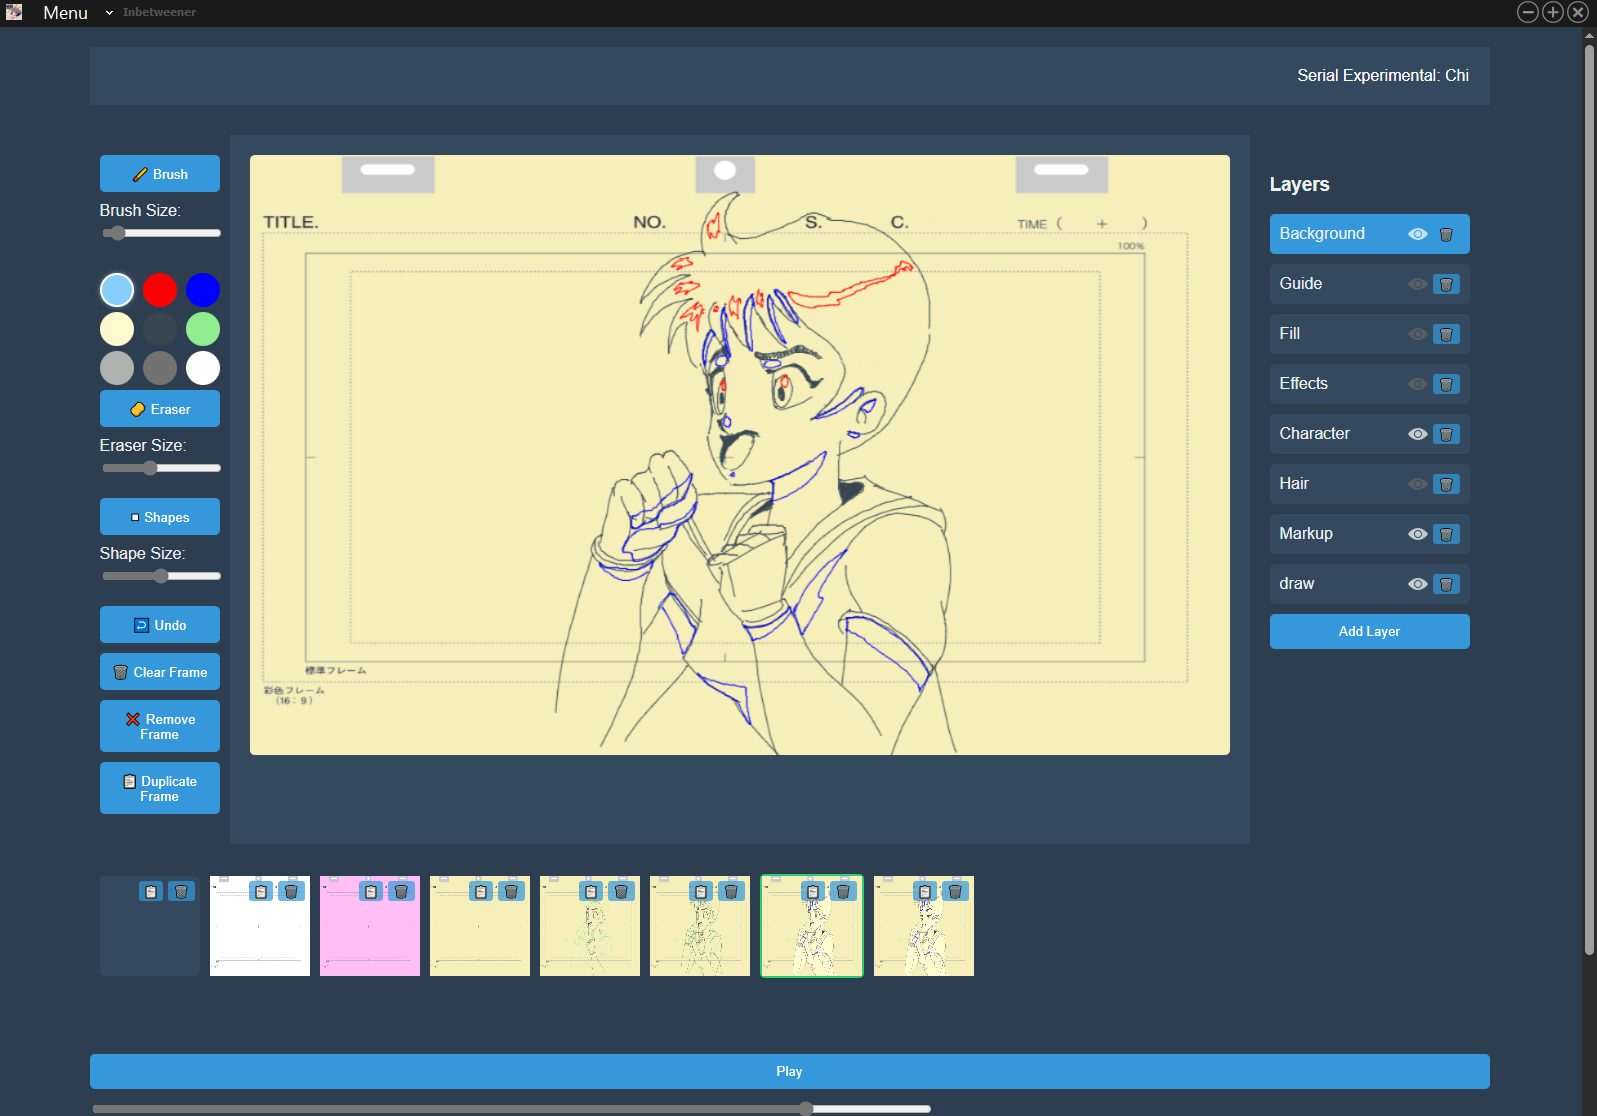Click the app icon in title bar
The height and width of the screenshot is (1116, 1597).
click(x=14, y=12)
